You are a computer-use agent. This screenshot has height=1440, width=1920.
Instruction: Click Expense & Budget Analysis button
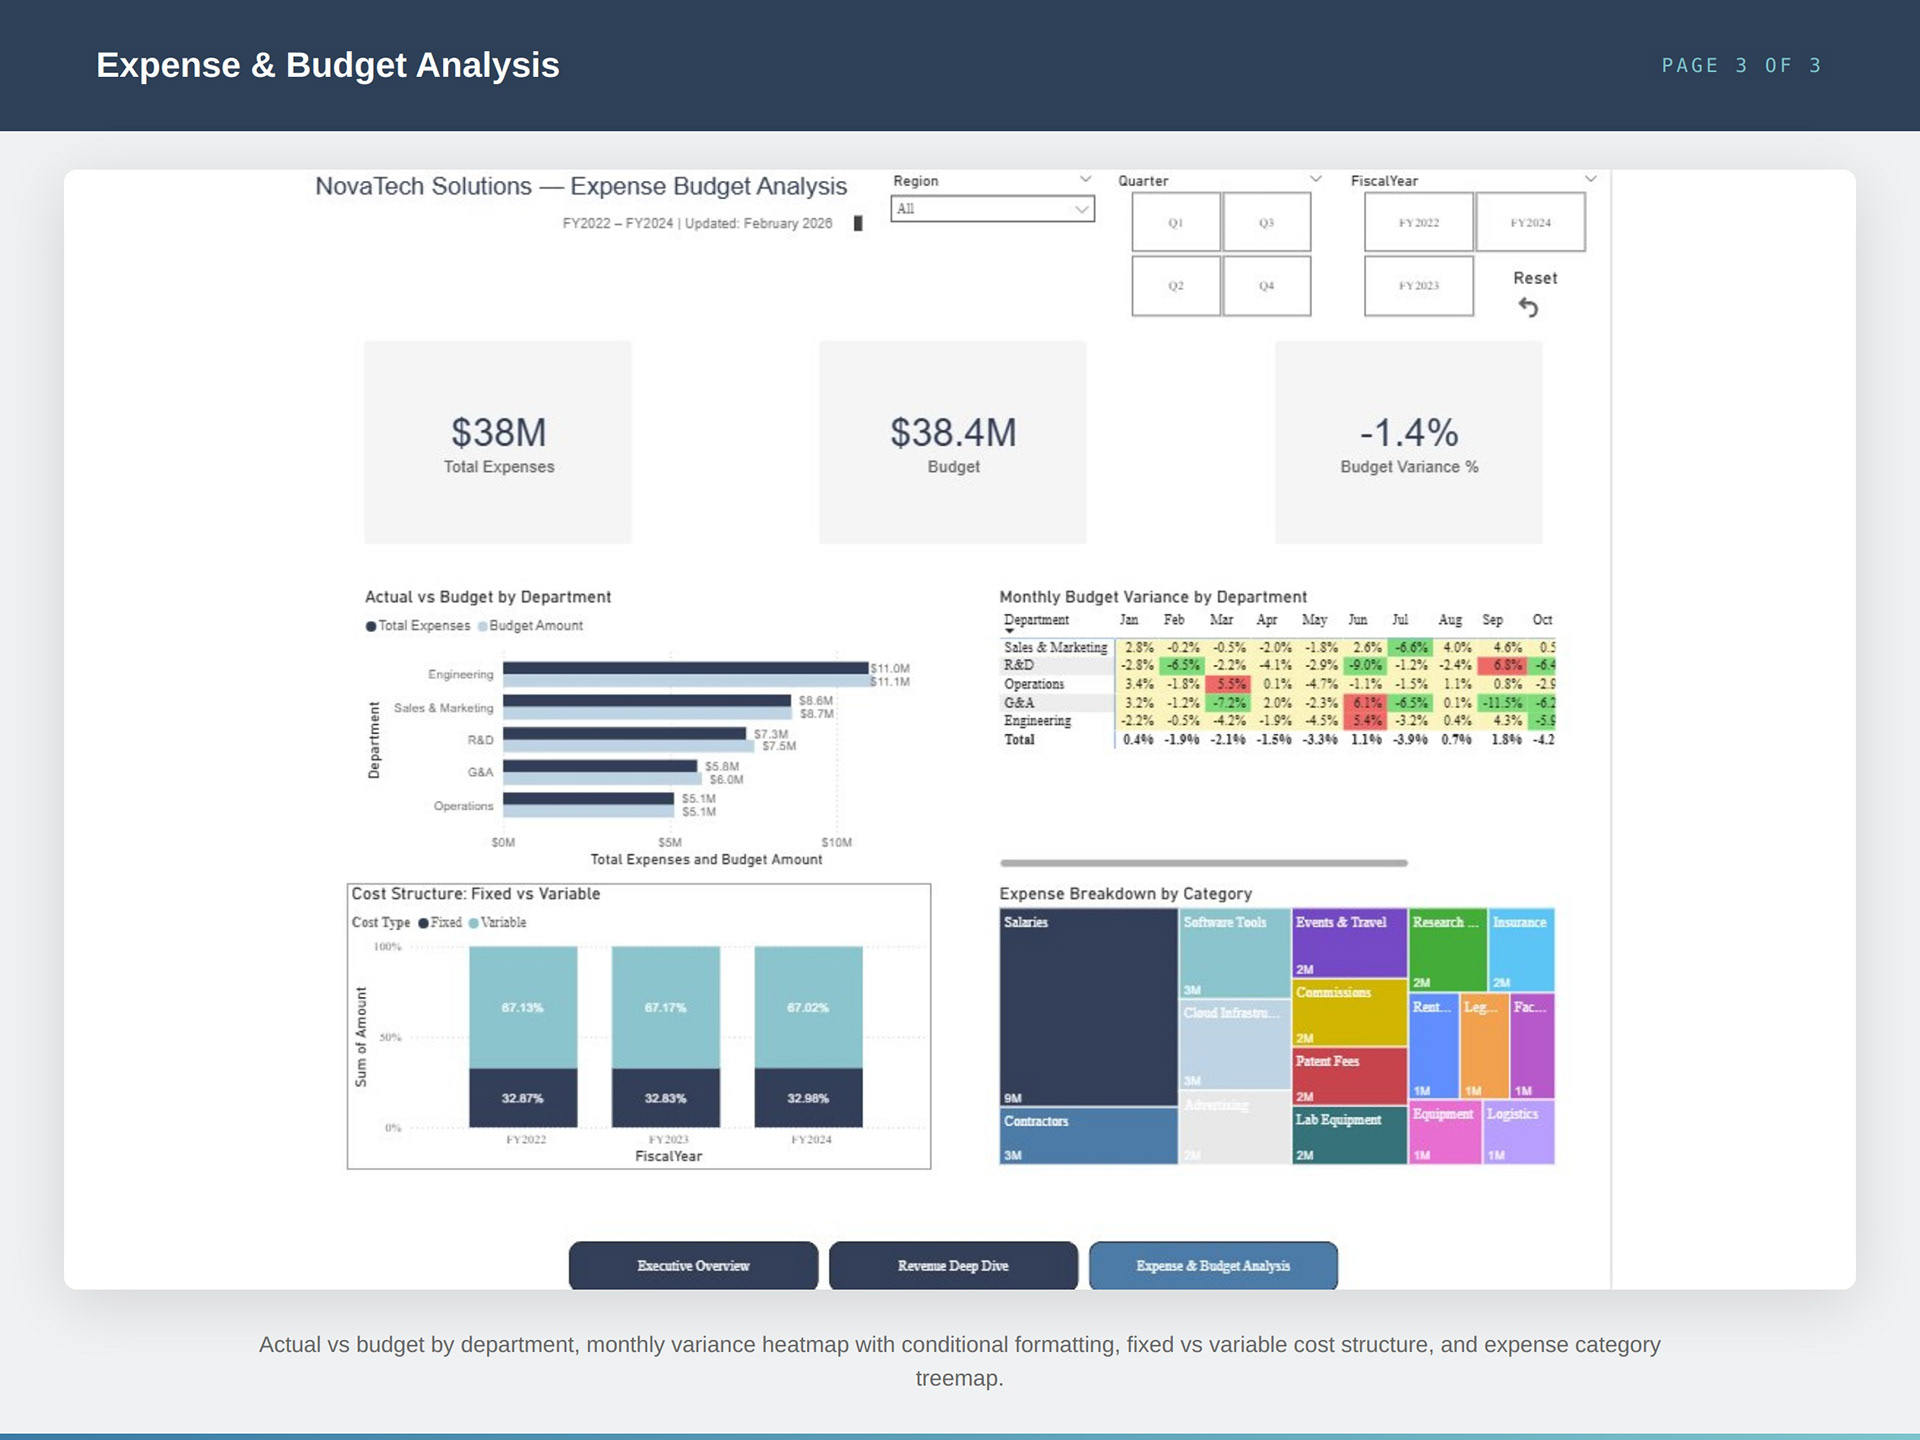pos(1213,1265)
